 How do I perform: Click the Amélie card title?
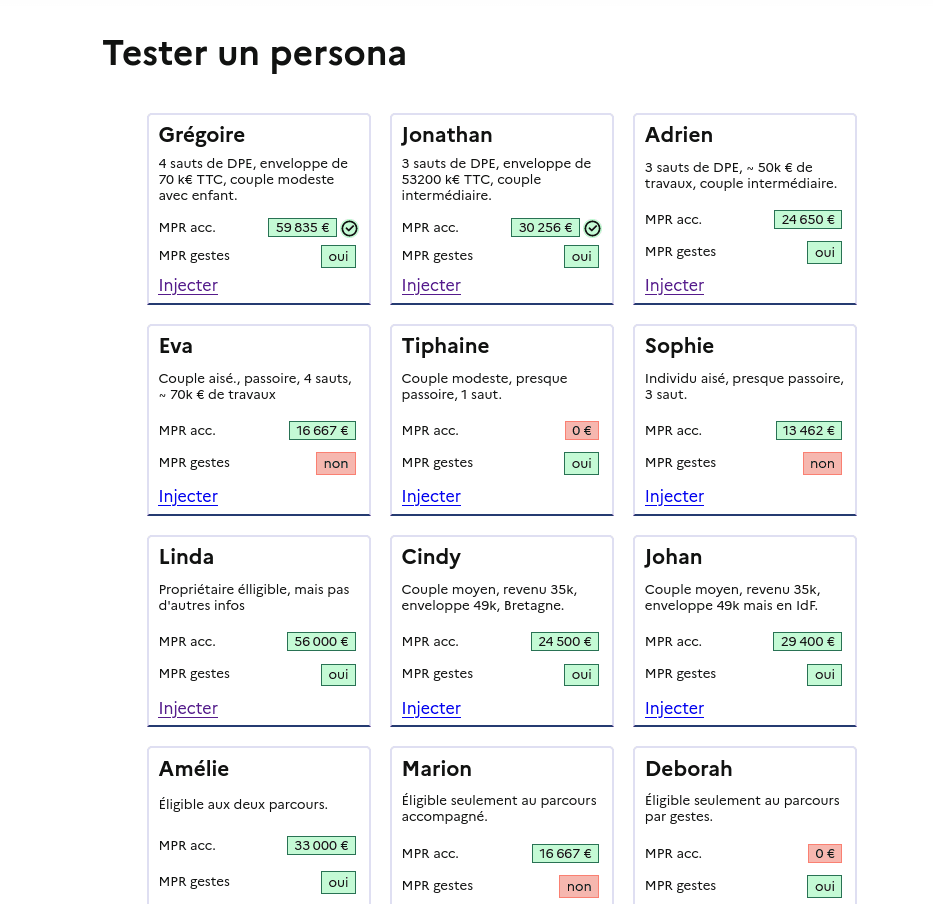[x=194, y=768]
